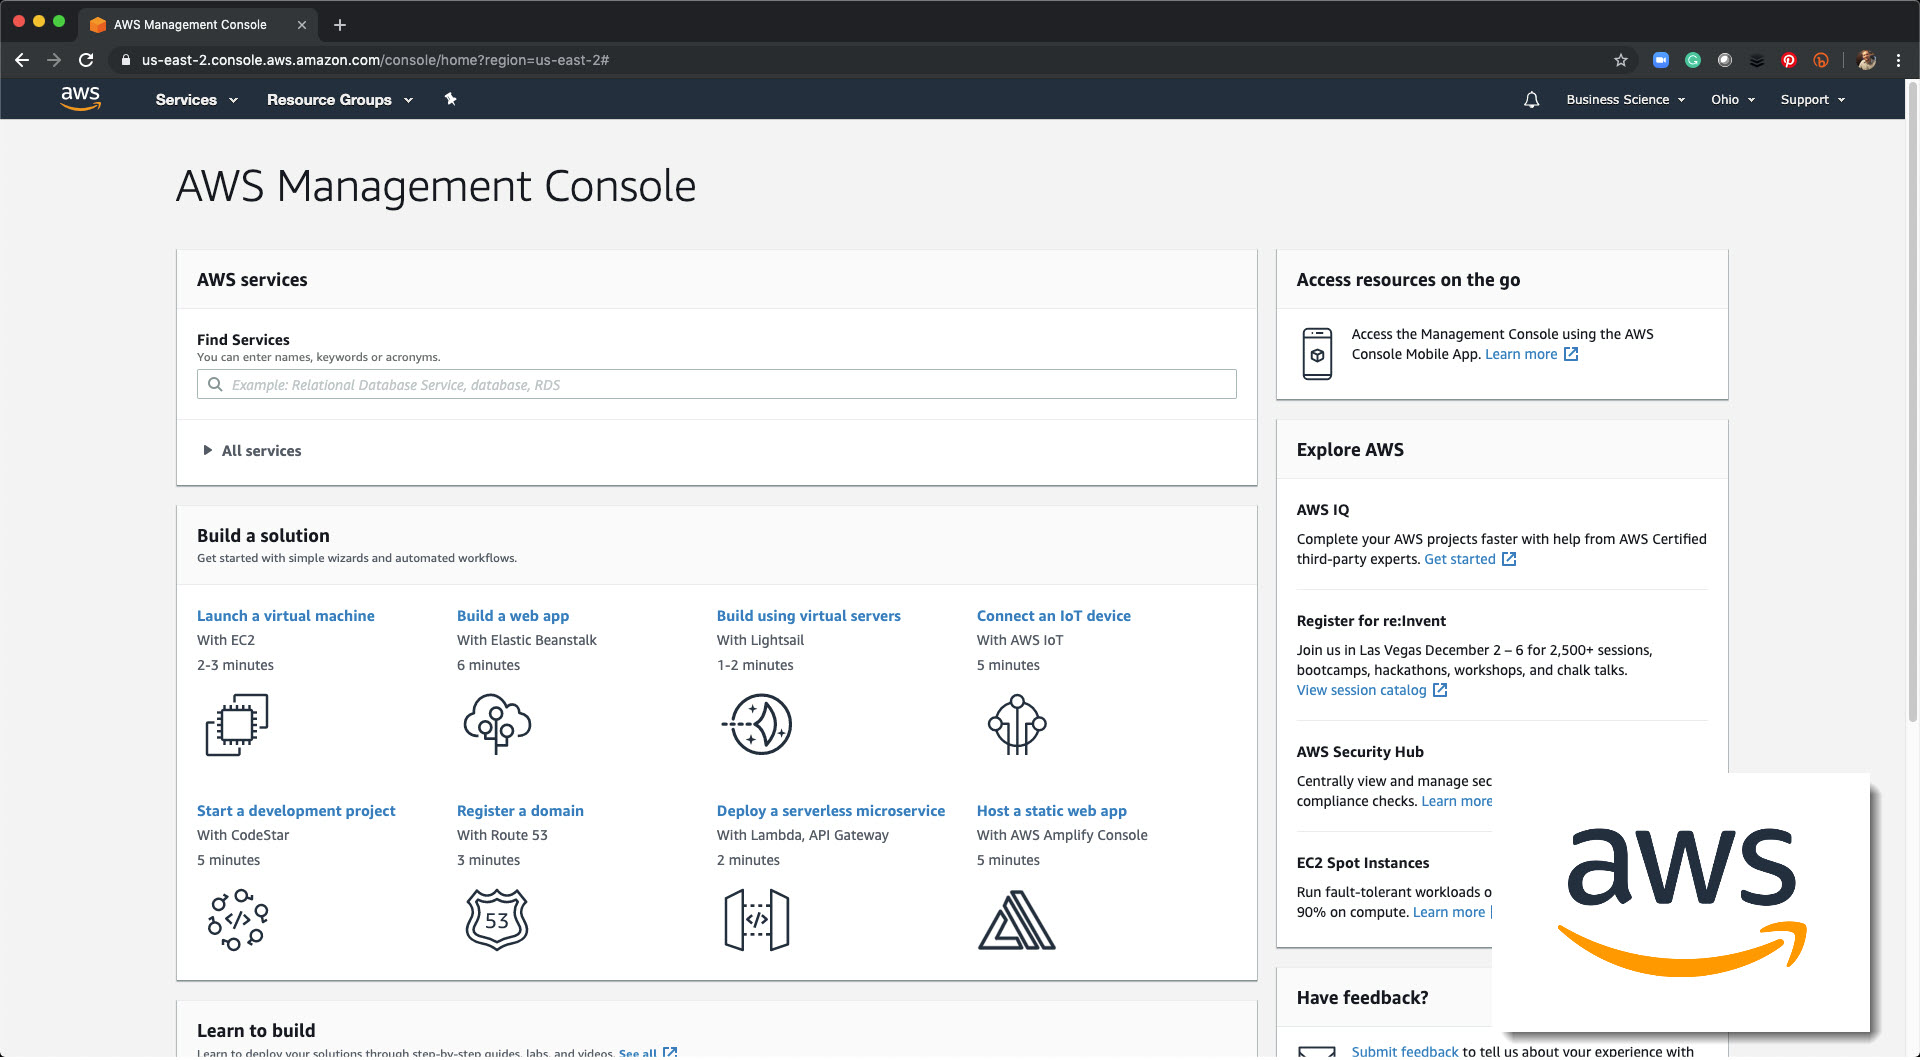Image resolution: width=1920 pixels, height=1060 pixels.
Task: Open Launch a virtual machine link
Action: (x=286, y=615)
